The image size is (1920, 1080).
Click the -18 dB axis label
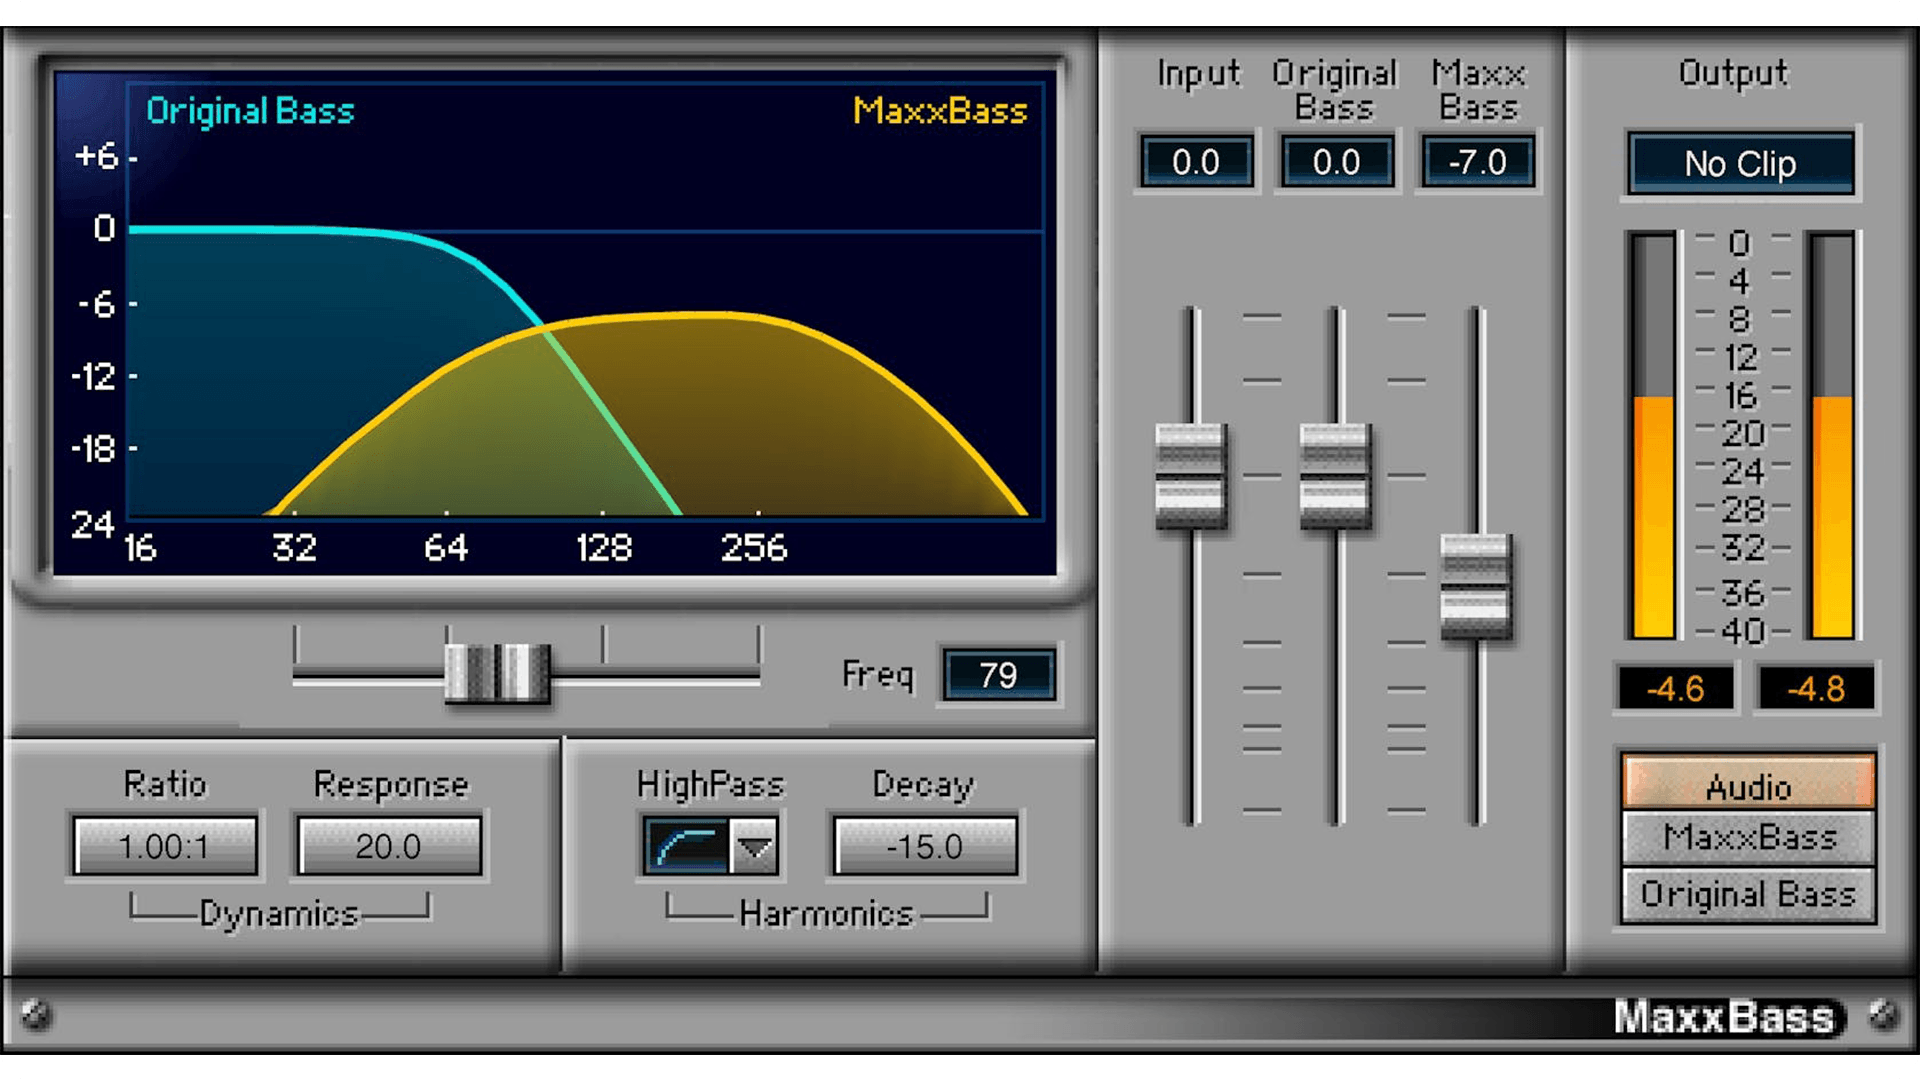pyautogui.click(x=94, y=449)
